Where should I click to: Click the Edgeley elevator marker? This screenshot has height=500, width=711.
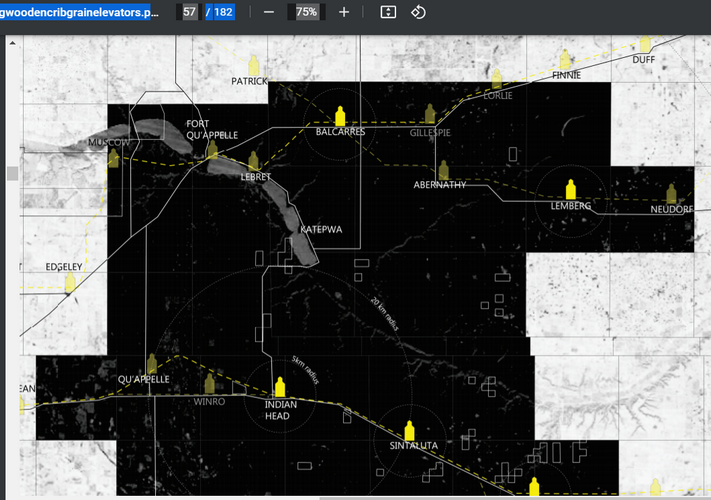point(70,283)
